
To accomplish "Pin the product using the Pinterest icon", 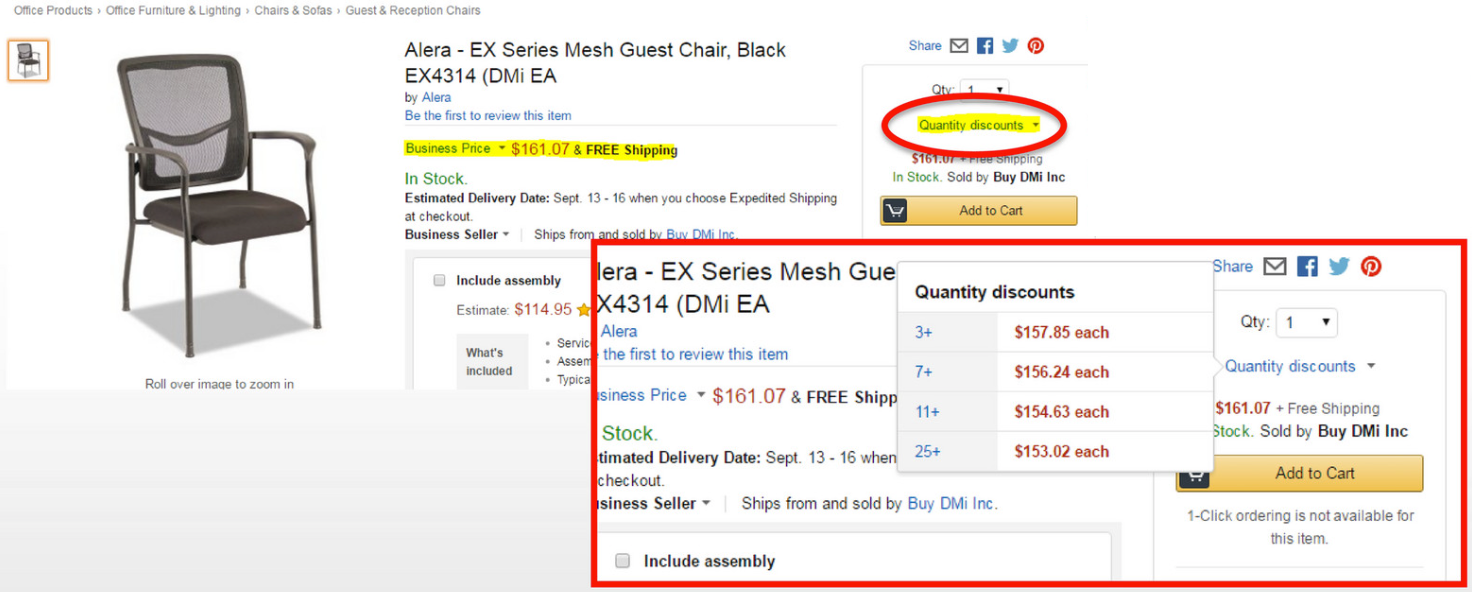I will click(1035, 45).
